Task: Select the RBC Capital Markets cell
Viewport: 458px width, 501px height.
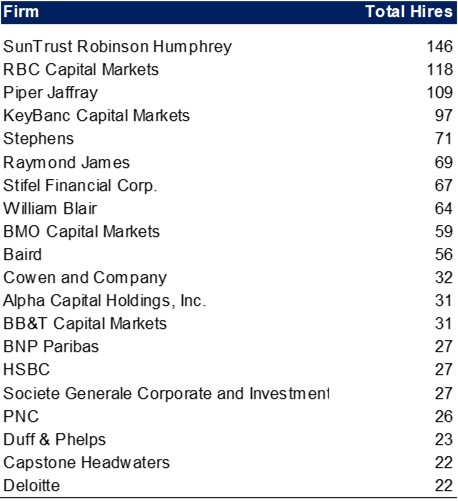Action: tap(81, 70)
